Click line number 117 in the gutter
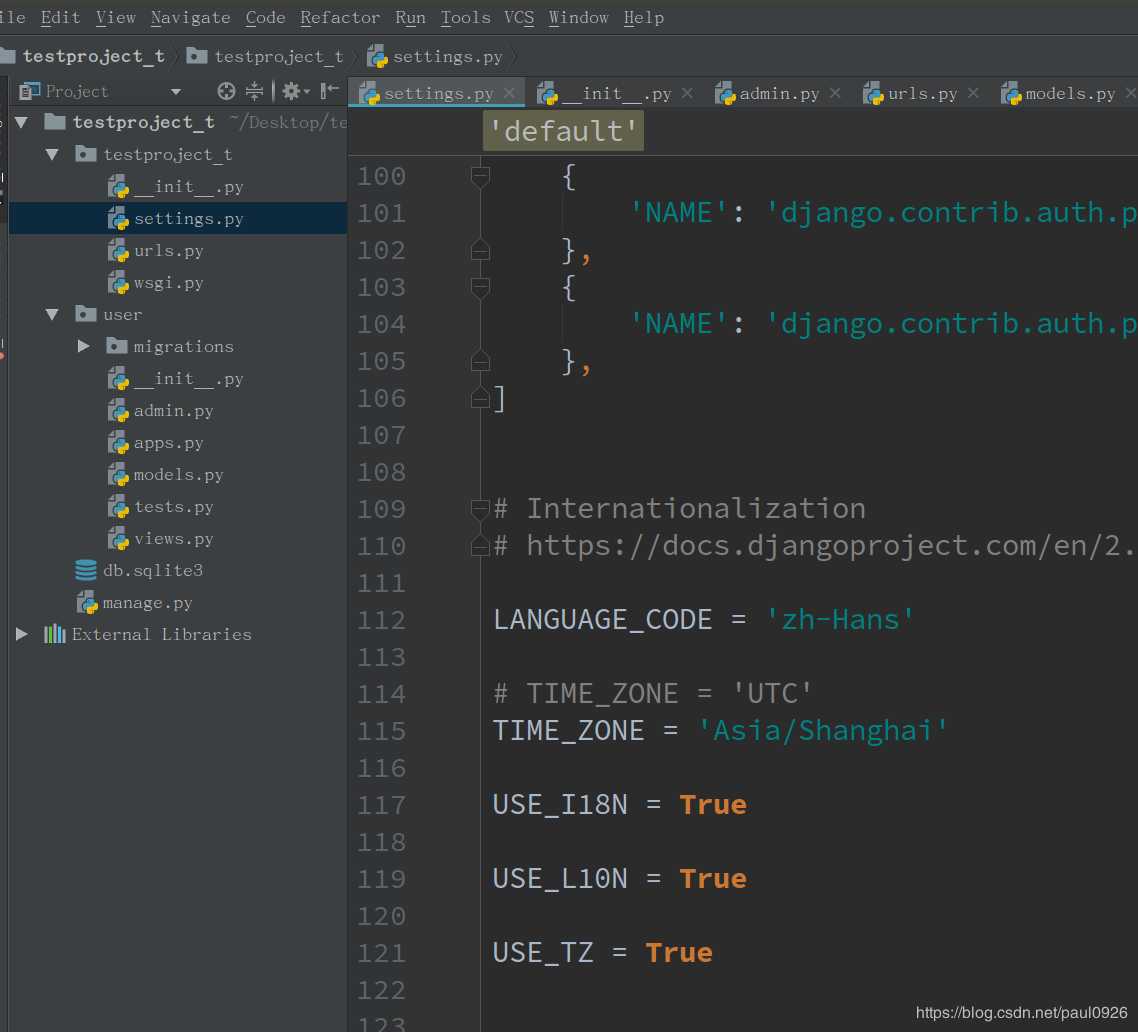Viewport: 1138px width, 1032px height. point(381,805)
